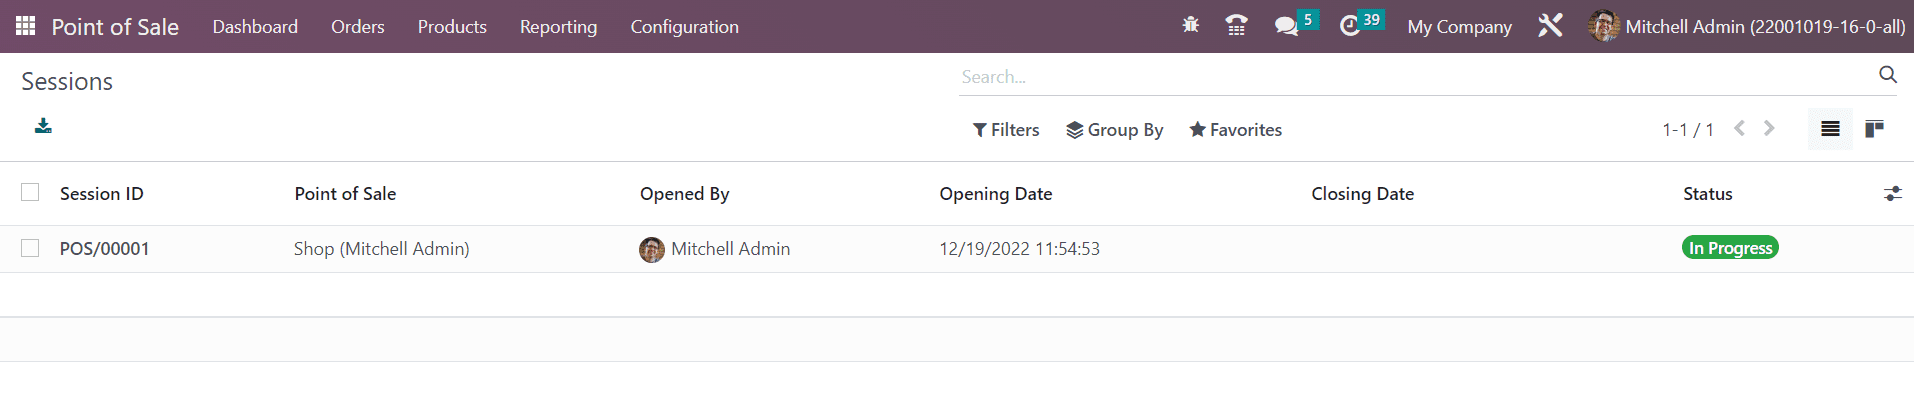Open the VoIP phone icon

pyautogui.click(x=1236, y=25)
